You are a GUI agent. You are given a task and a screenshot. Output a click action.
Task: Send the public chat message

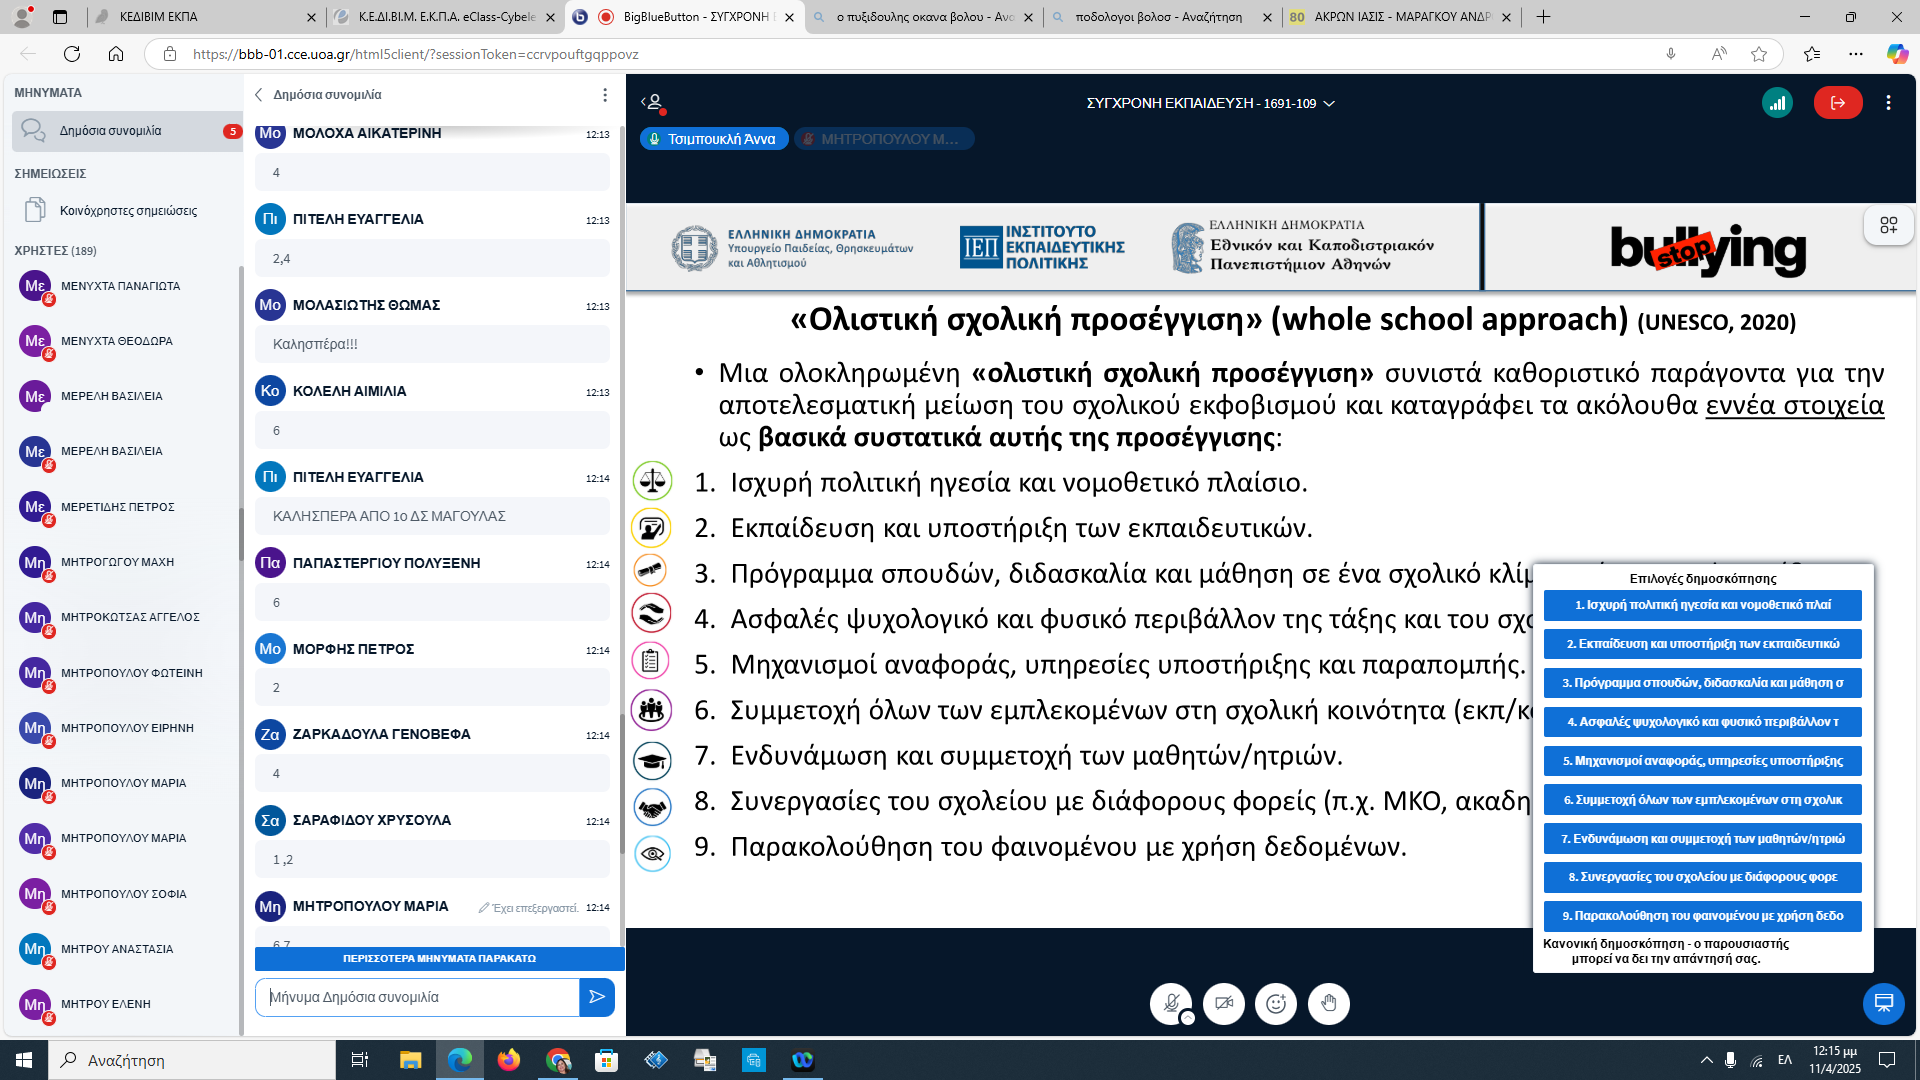click(x=597, y=997)
